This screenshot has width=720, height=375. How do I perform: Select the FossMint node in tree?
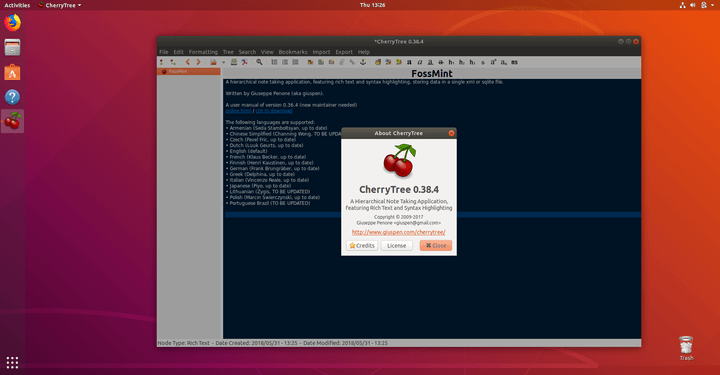[x=189, y=71]
